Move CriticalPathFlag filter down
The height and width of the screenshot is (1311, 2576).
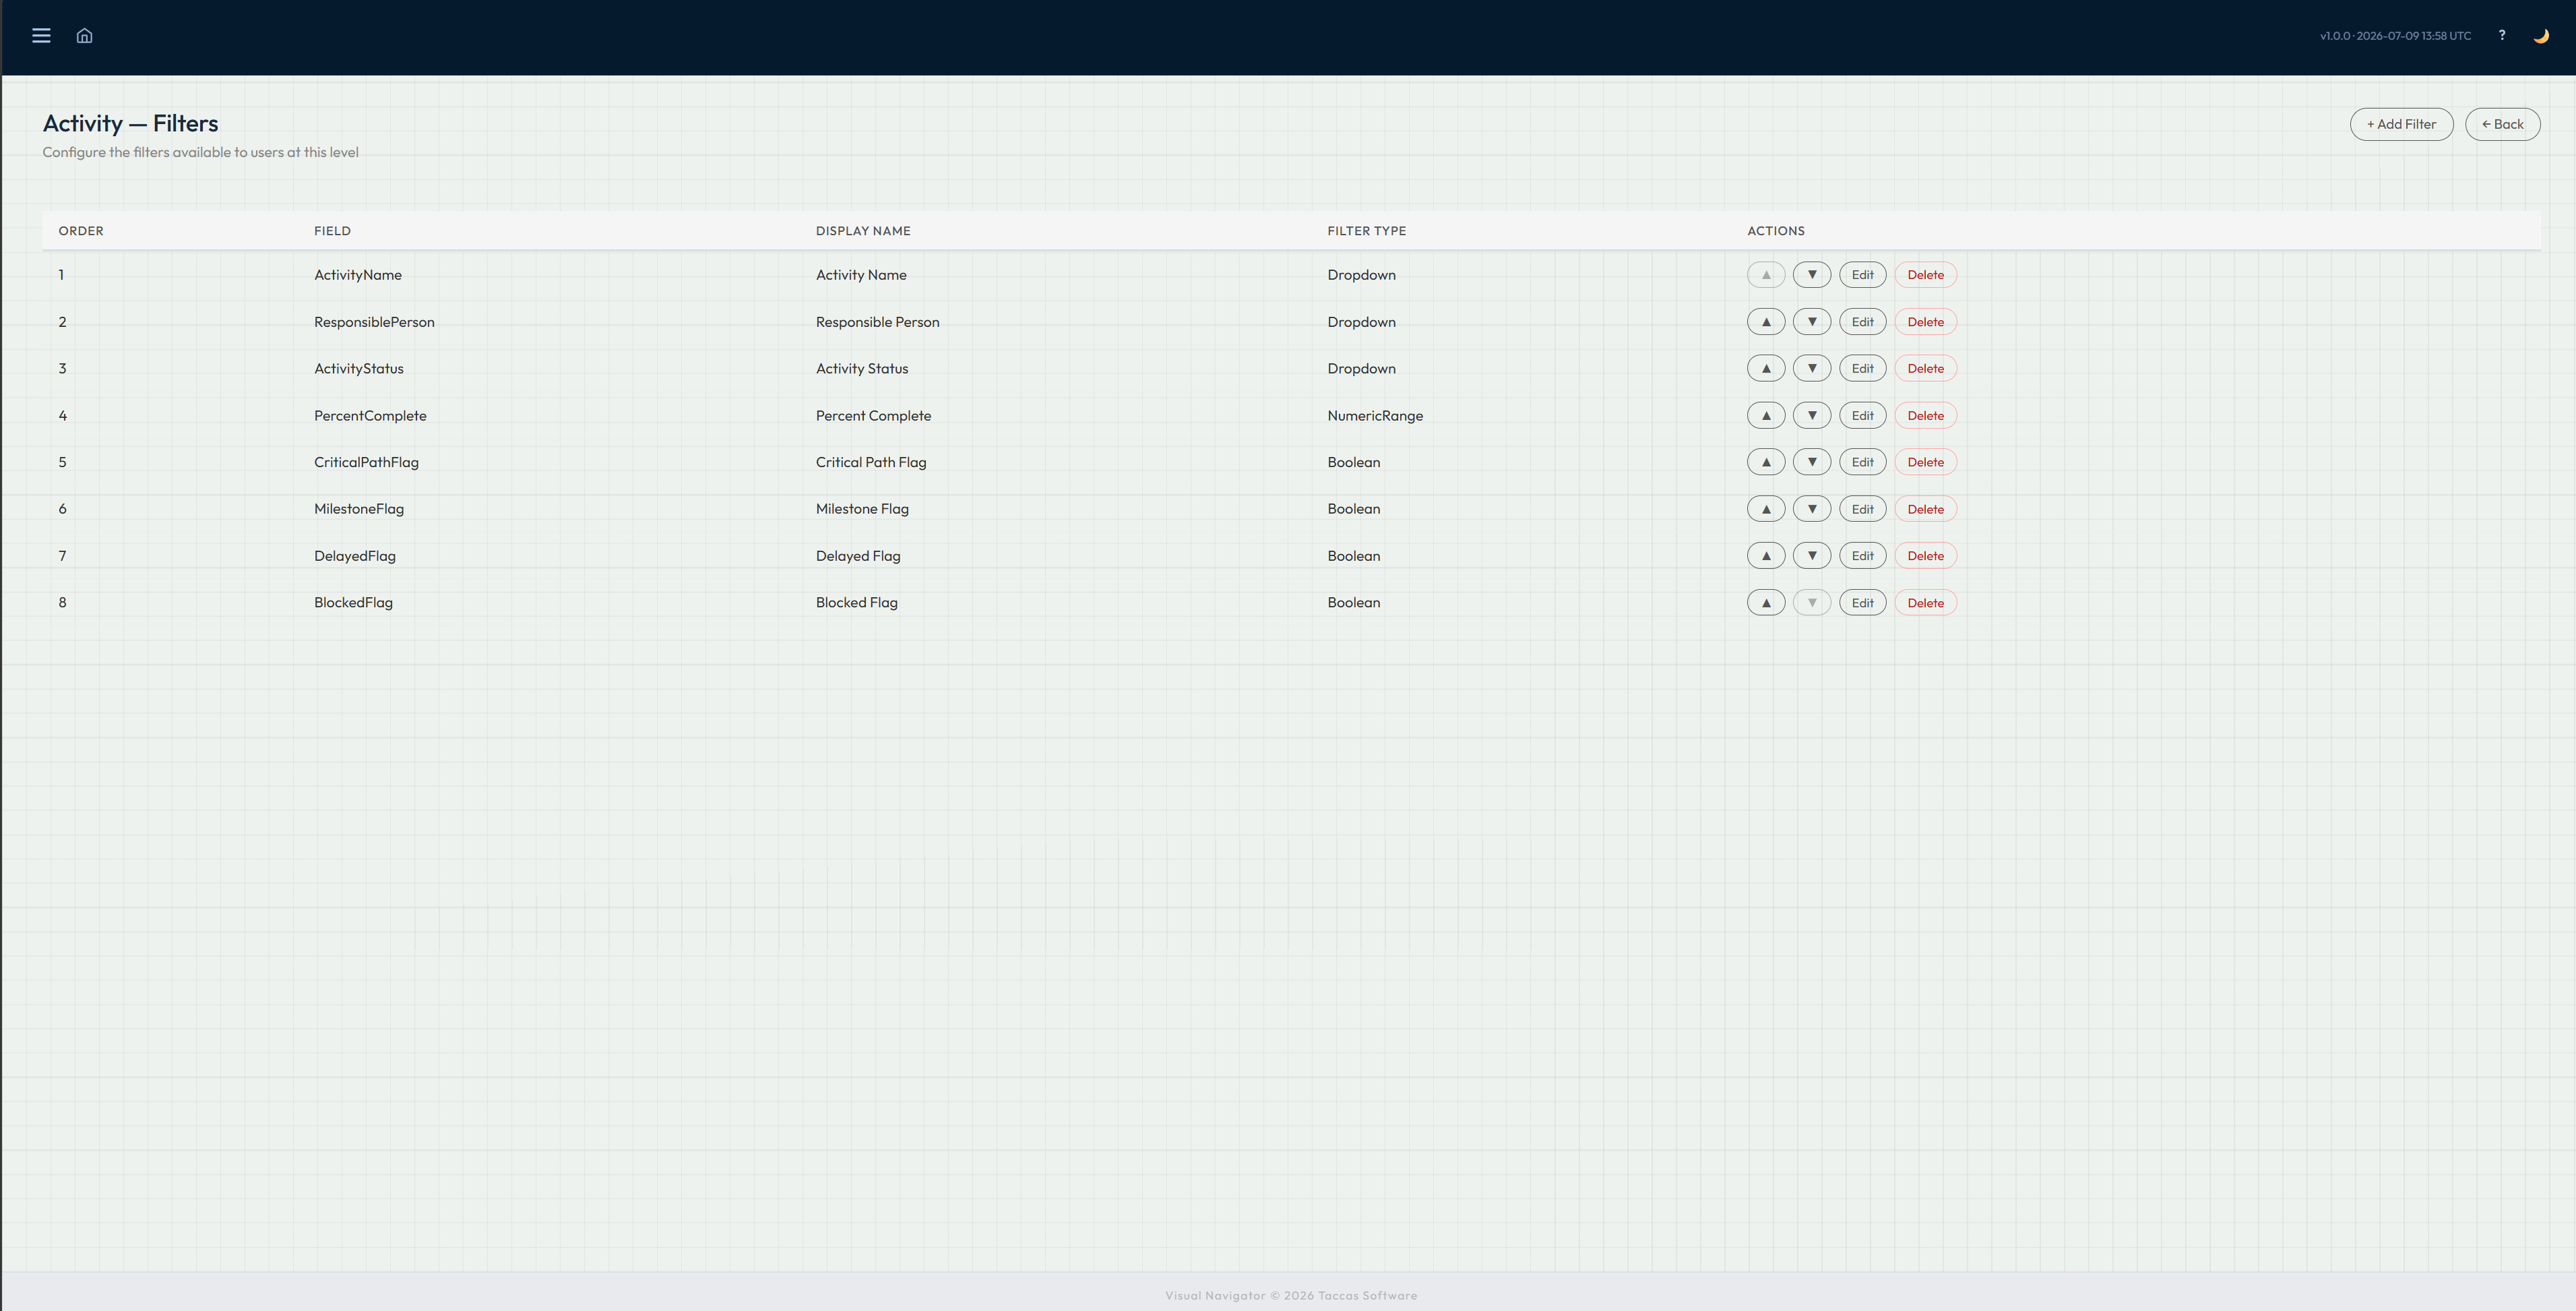click(x=1811, y=462)
